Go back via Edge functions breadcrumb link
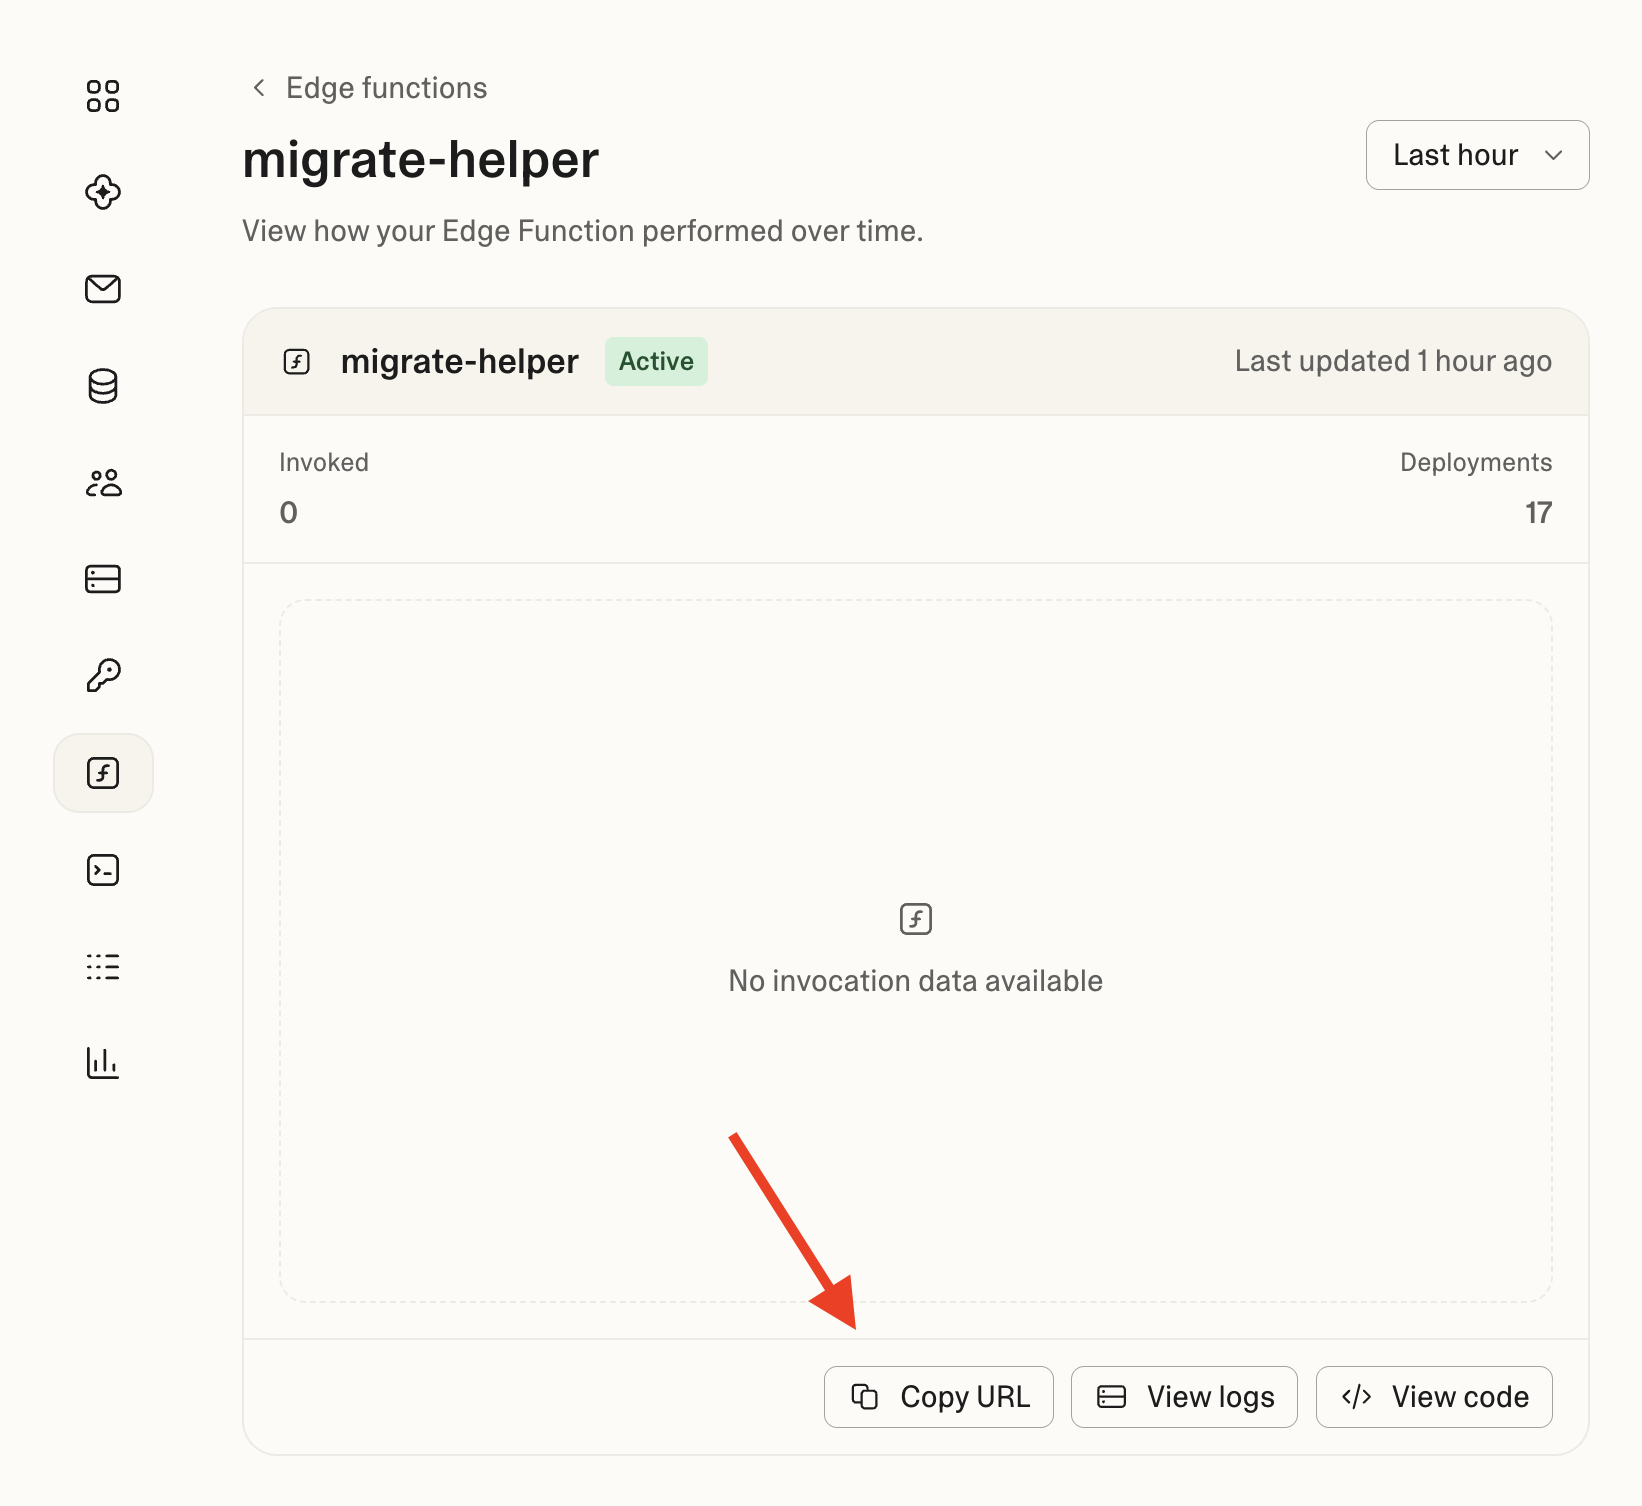 (x=386, y=88)
